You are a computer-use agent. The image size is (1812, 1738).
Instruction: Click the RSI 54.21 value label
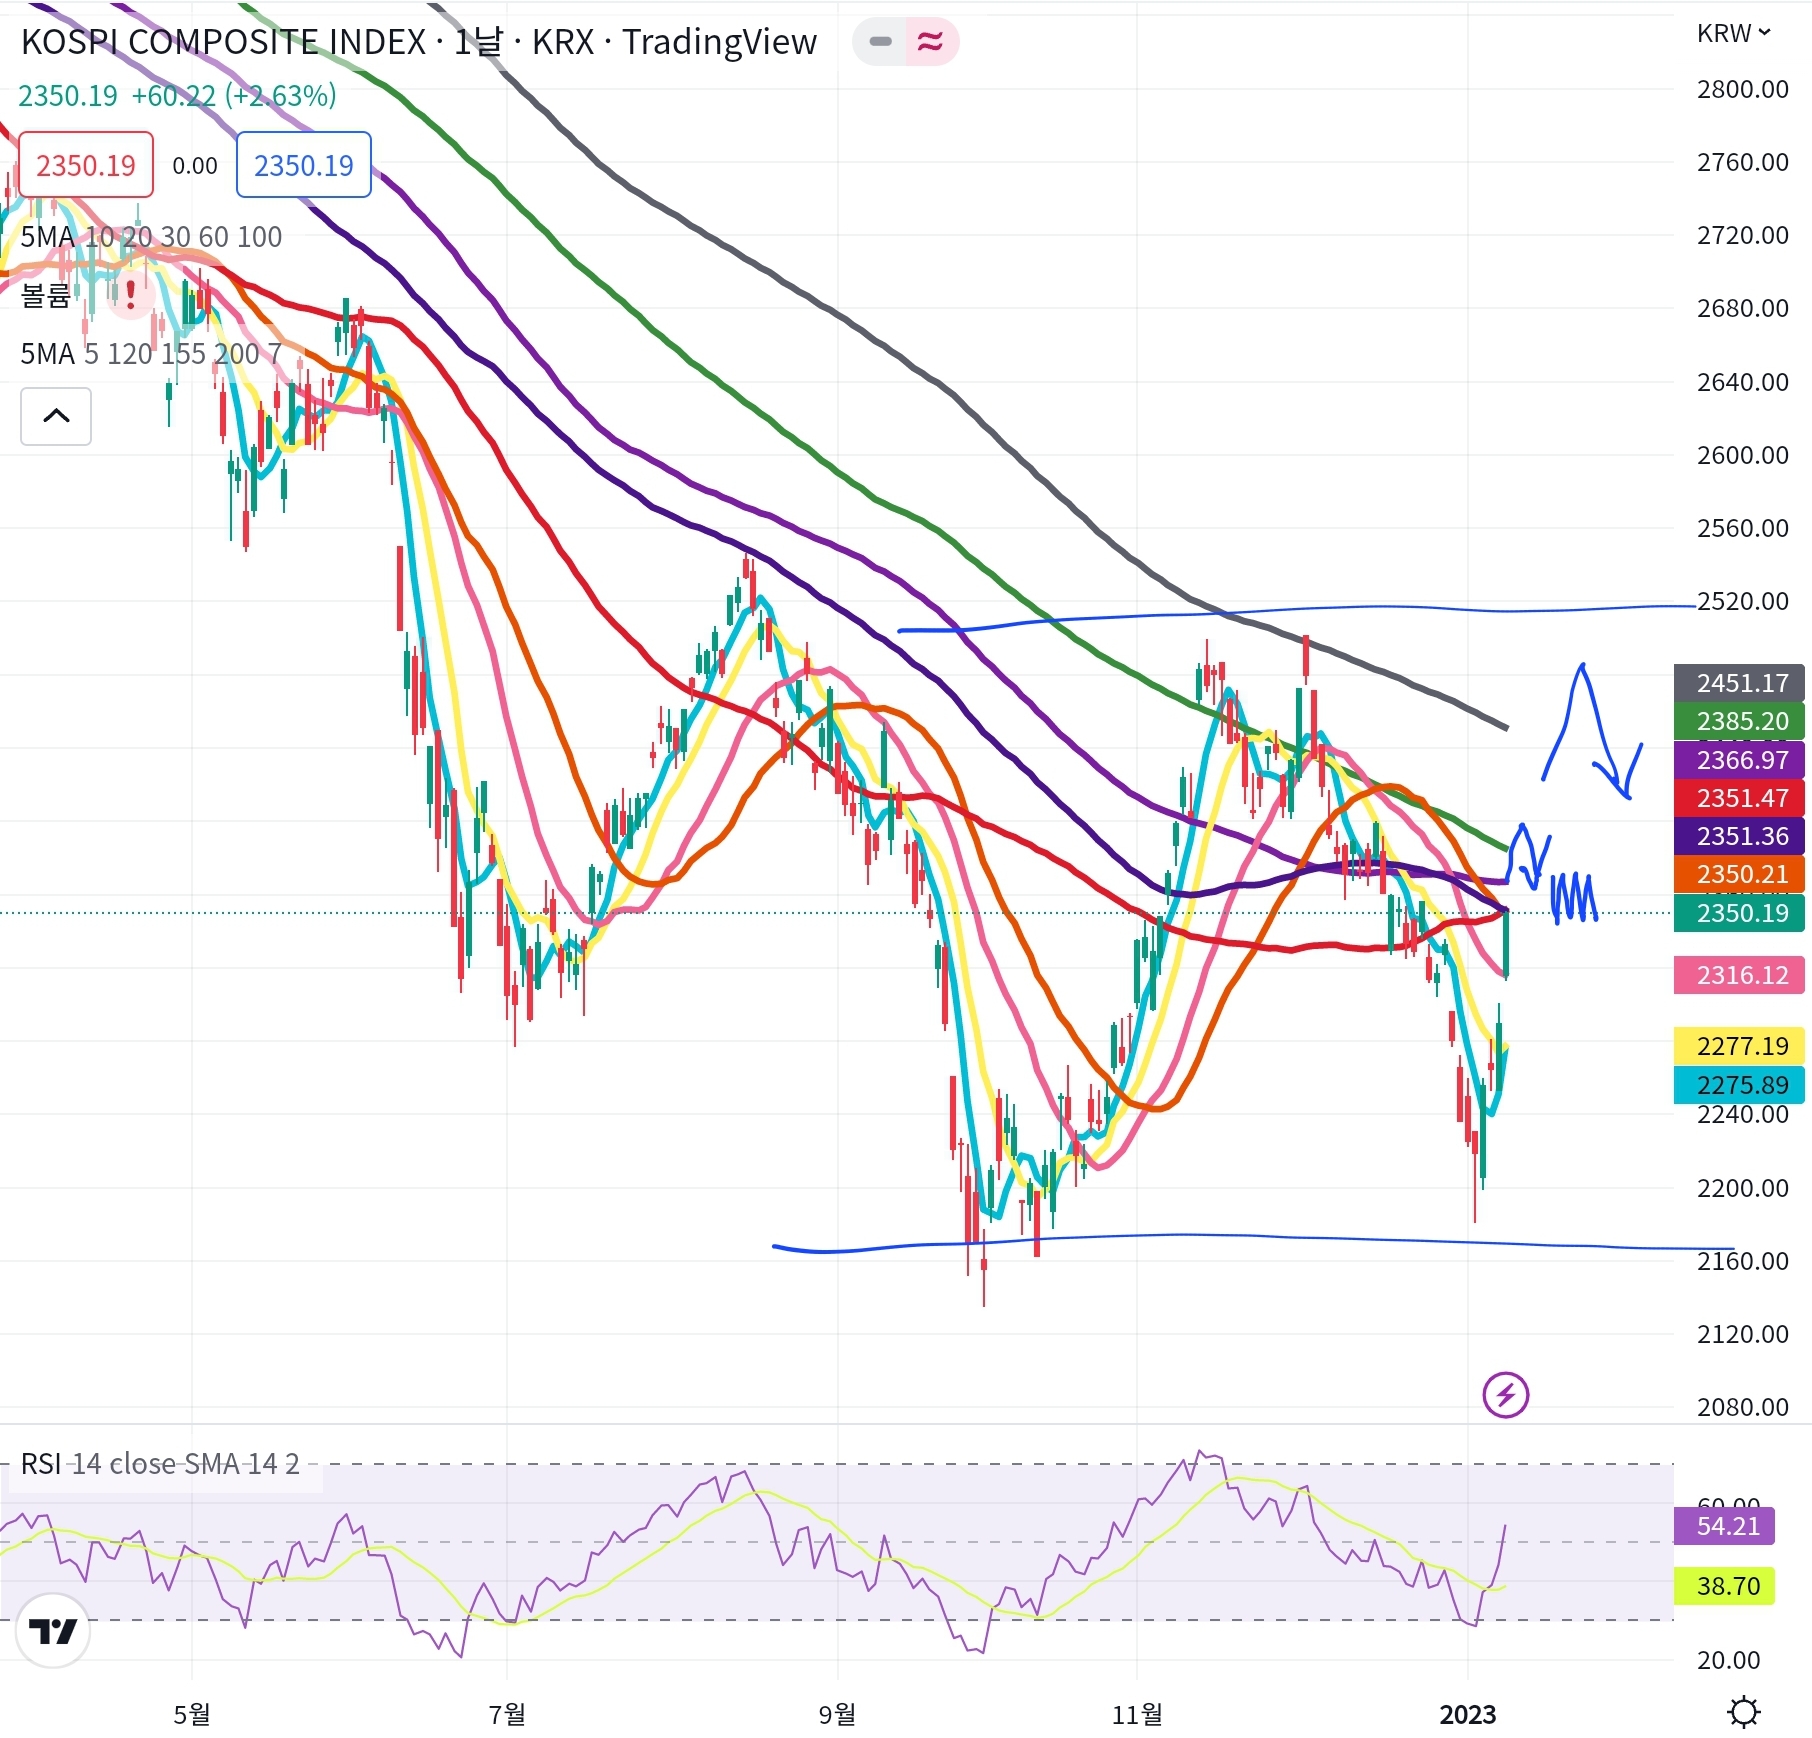coord(1724,1526)
